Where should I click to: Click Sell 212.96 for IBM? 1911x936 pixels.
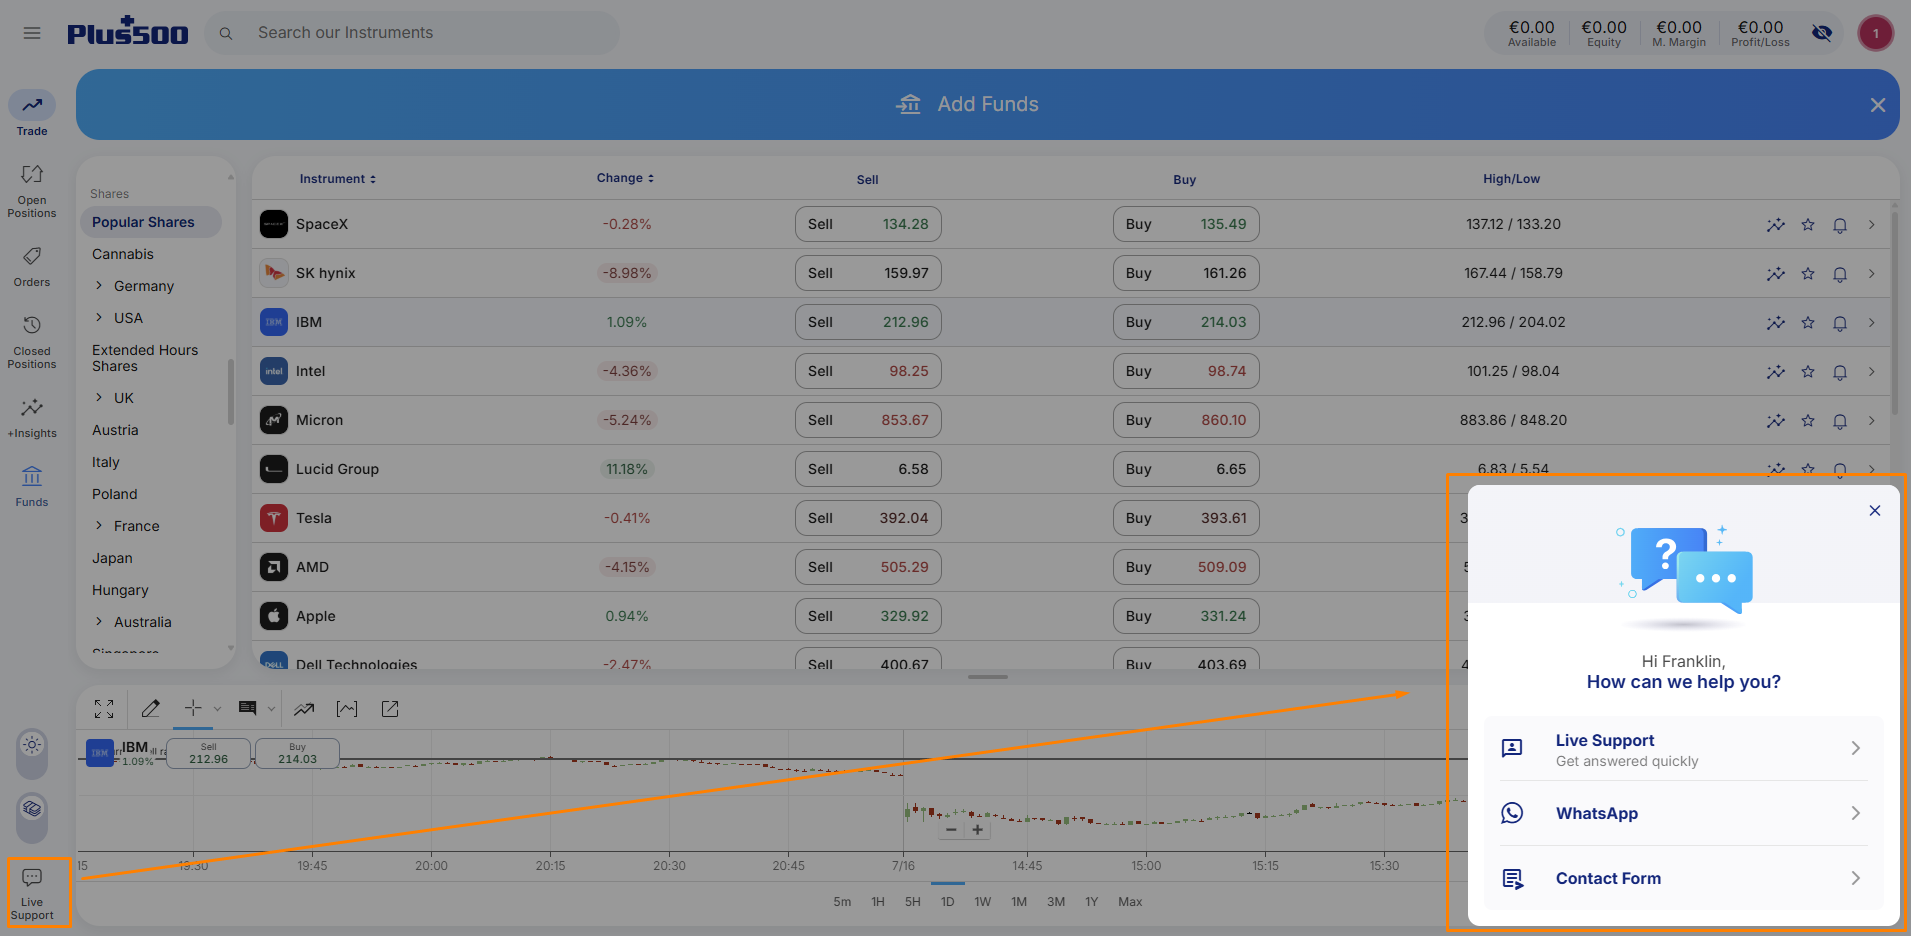coord(868,322)
